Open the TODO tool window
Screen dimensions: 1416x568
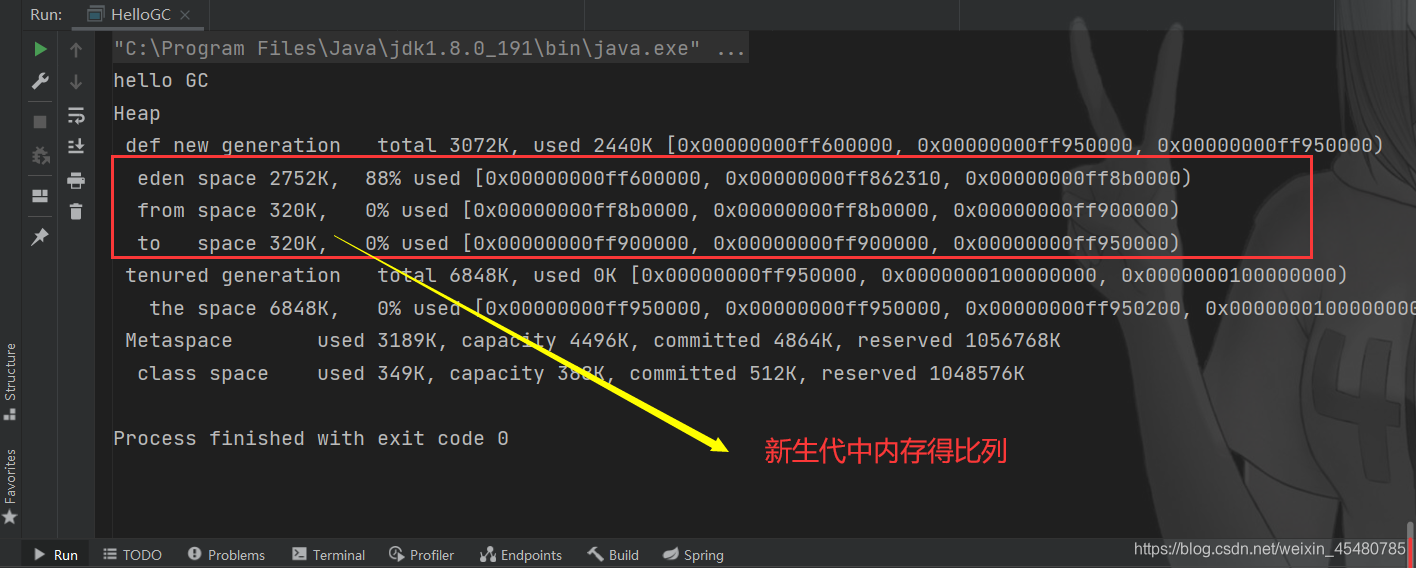(x=131, y=554)
